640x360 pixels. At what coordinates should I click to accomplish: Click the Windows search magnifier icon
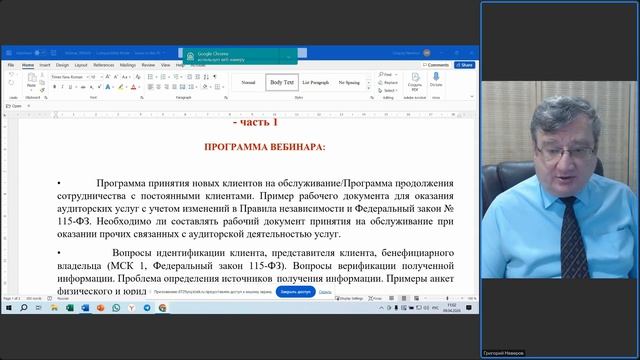(24, 308)
